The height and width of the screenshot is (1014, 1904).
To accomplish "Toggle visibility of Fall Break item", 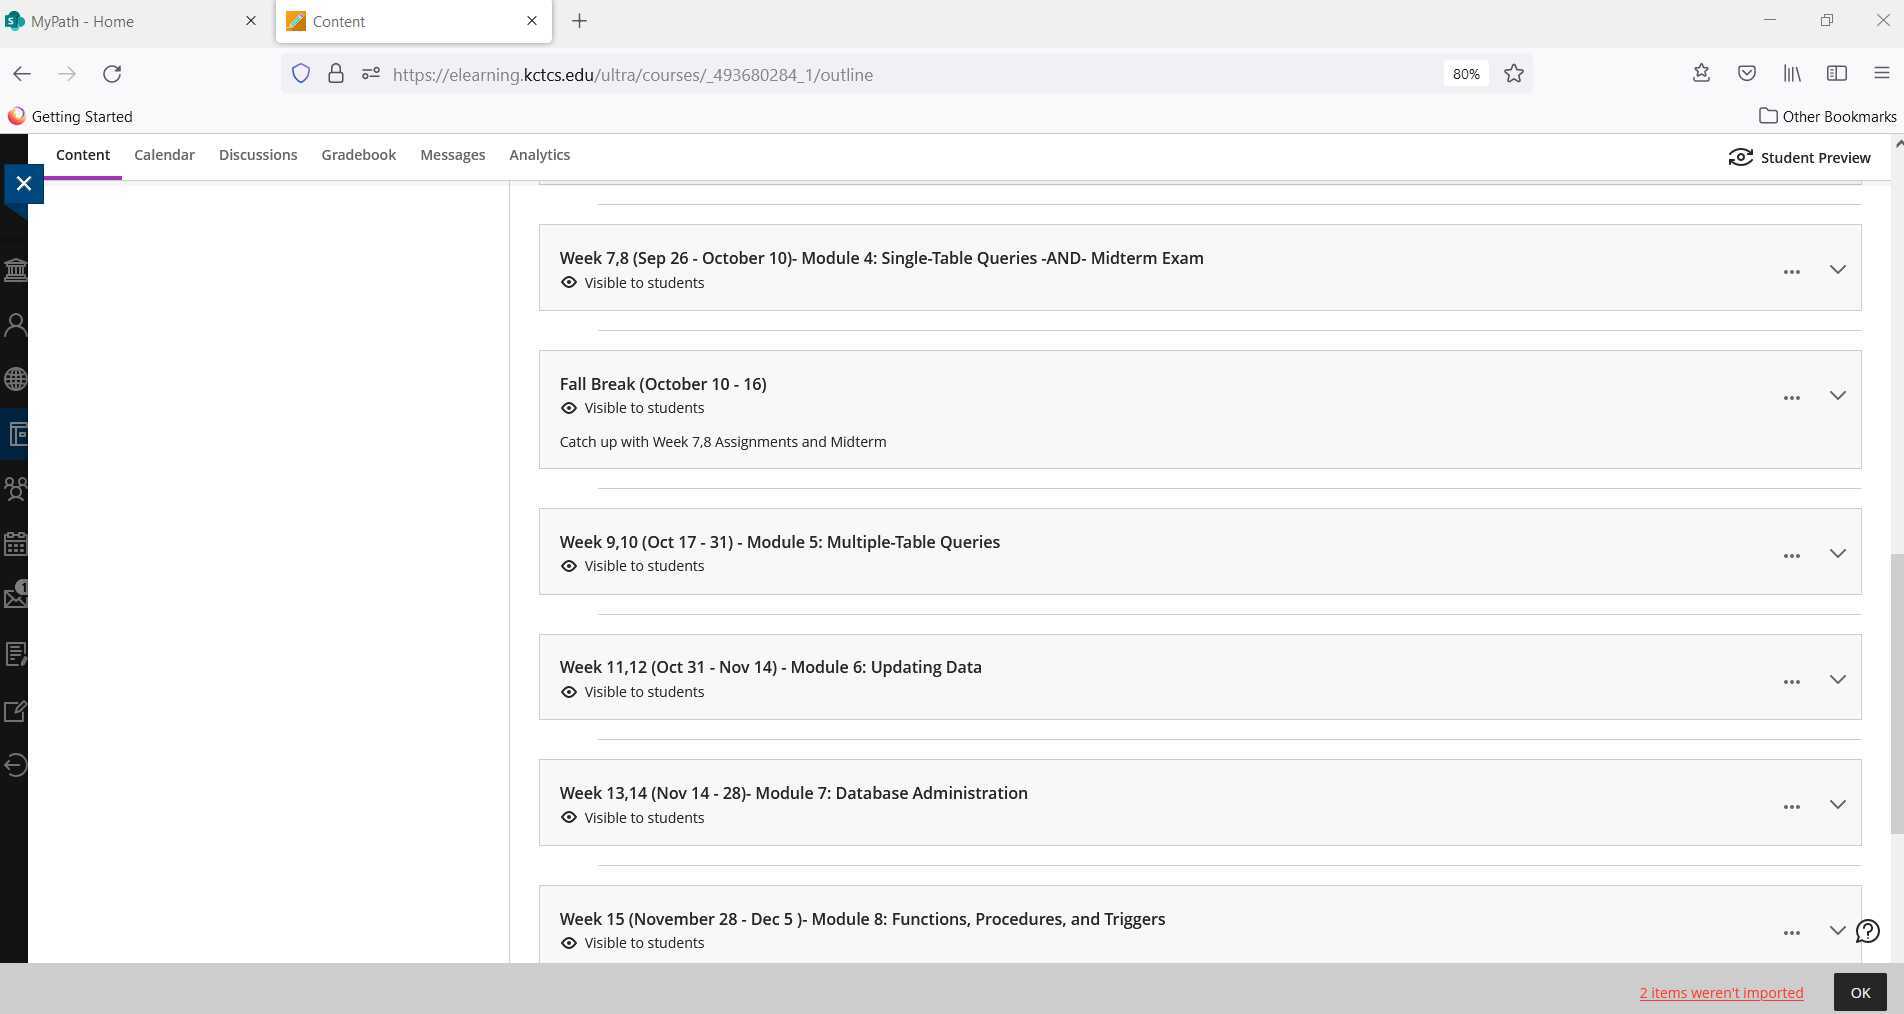I will [x=632, y=408].
